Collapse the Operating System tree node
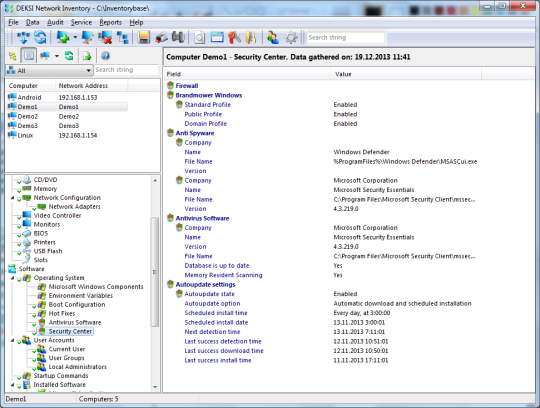540x408 pixels. 13,278
